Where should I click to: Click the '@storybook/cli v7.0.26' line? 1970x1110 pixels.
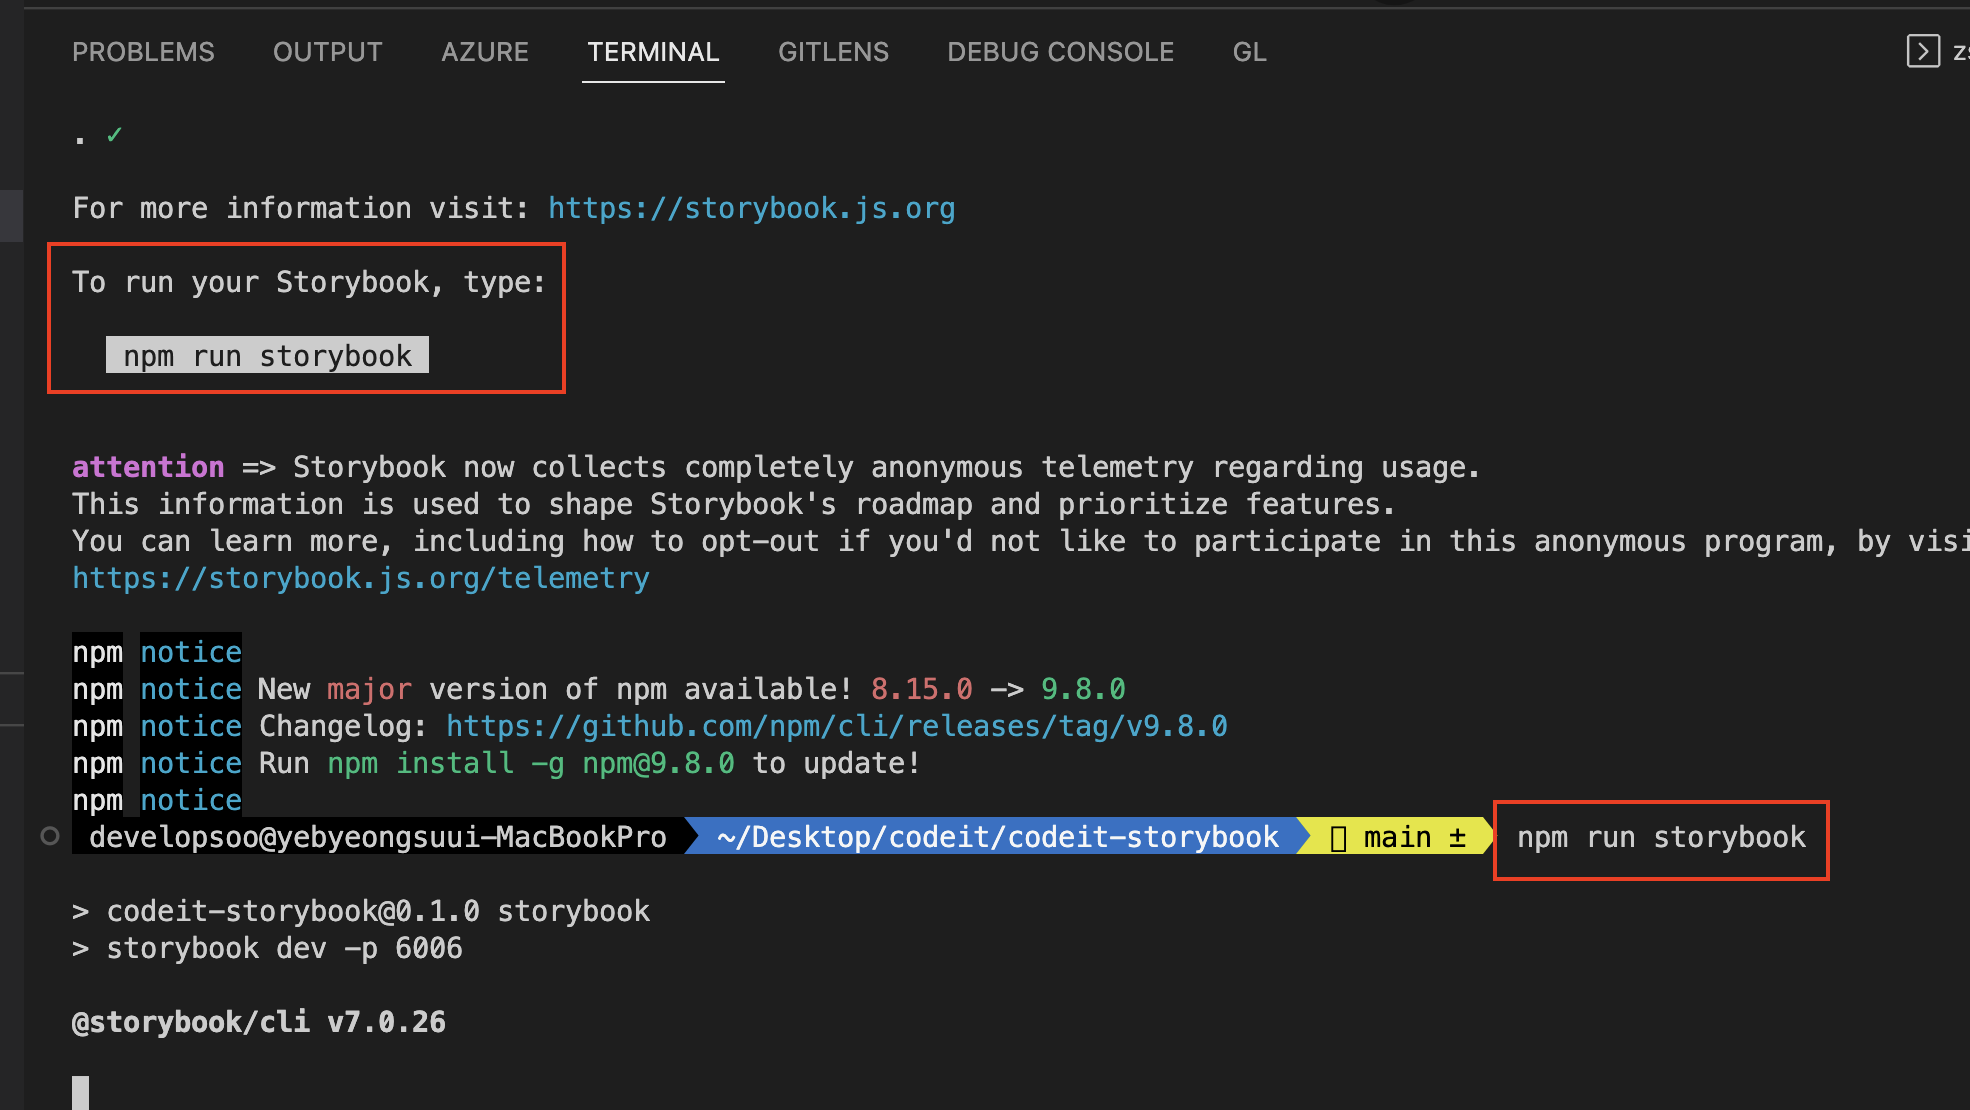[x=259, y=1022]
